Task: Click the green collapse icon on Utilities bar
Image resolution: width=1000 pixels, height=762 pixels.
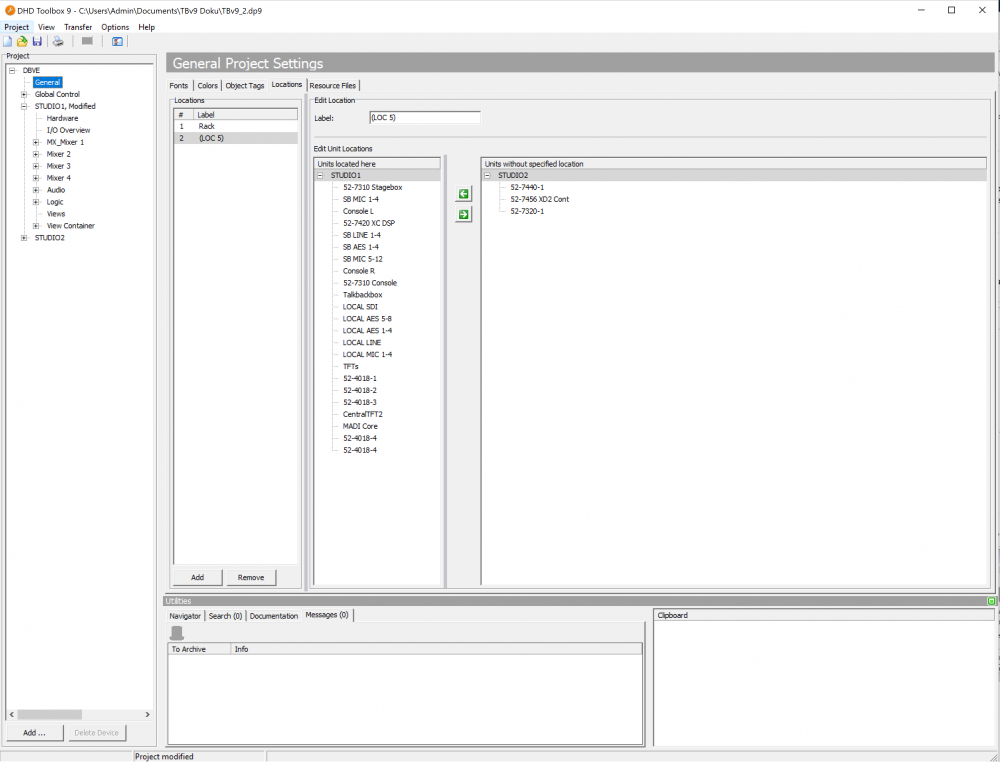Action: (990, 600)
